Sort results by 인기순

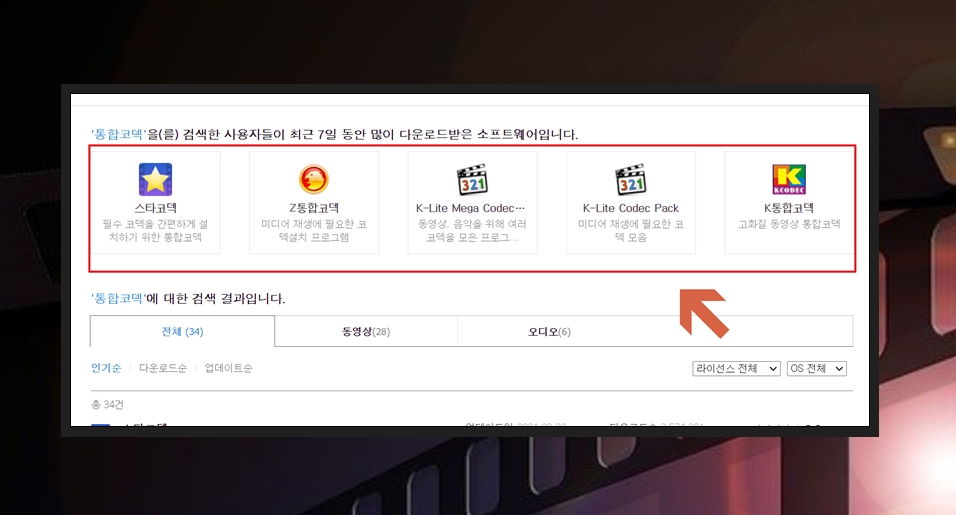[x=106, y=368]
